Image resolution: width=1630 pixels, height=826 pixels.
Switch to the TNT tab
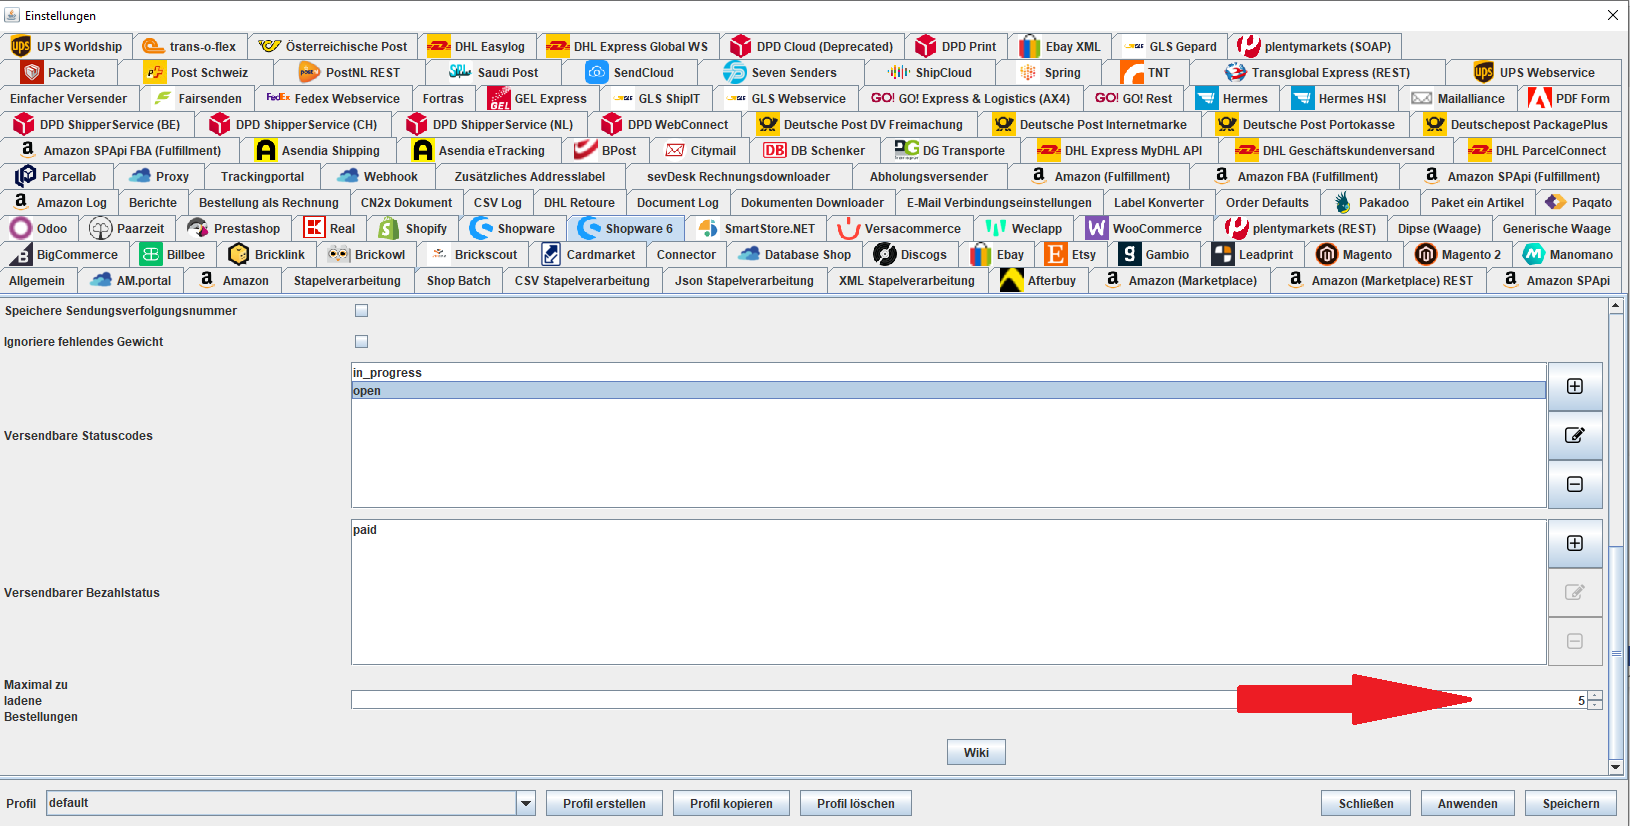1146,72
